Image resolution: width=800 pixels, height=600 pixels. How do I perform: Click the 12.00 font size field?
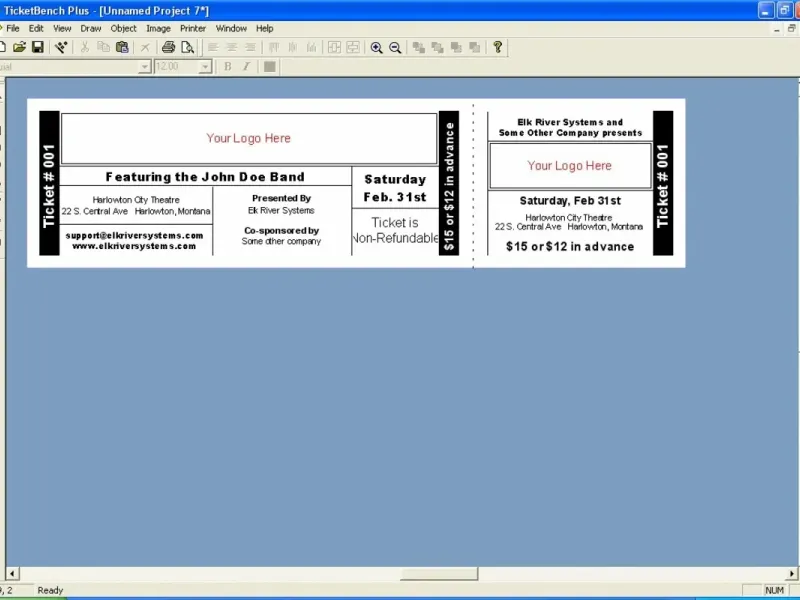tap(177, 66)
